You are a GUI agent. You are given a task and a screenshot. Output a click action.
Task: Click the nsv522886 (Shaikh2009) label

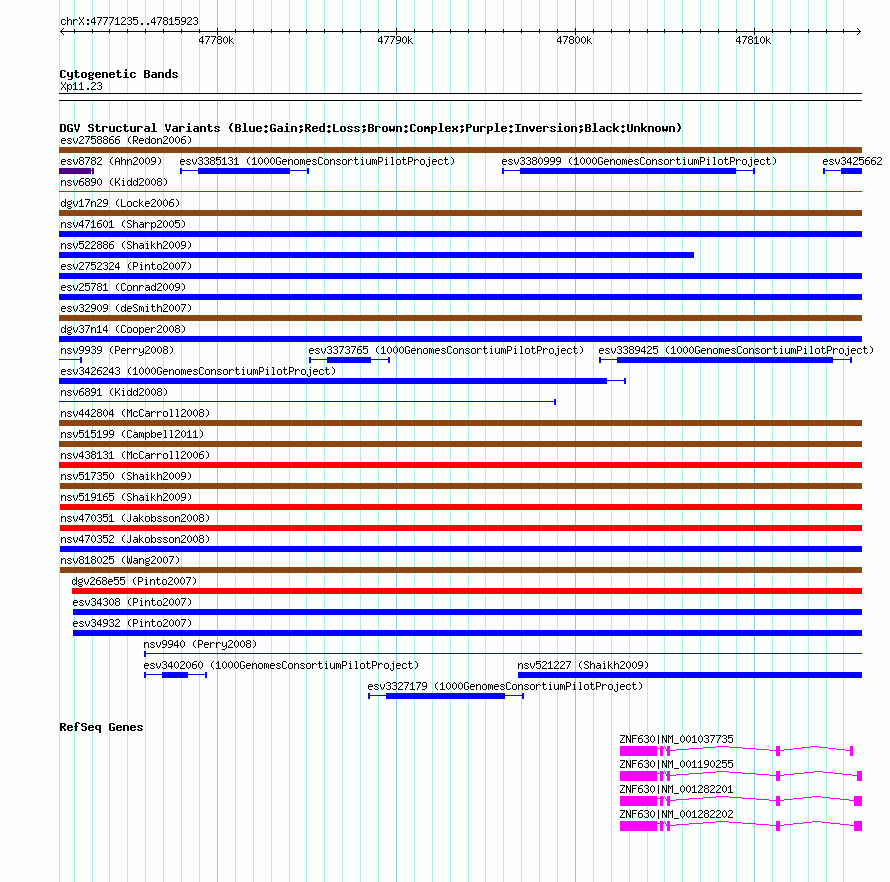126,245
